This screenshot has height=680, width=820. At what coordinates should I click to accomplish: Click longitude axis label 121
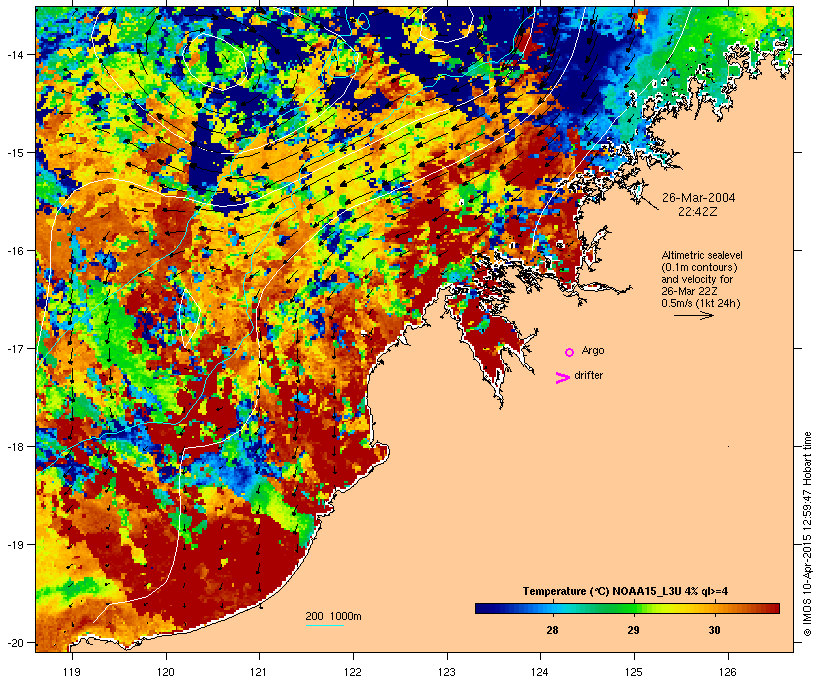259,672
